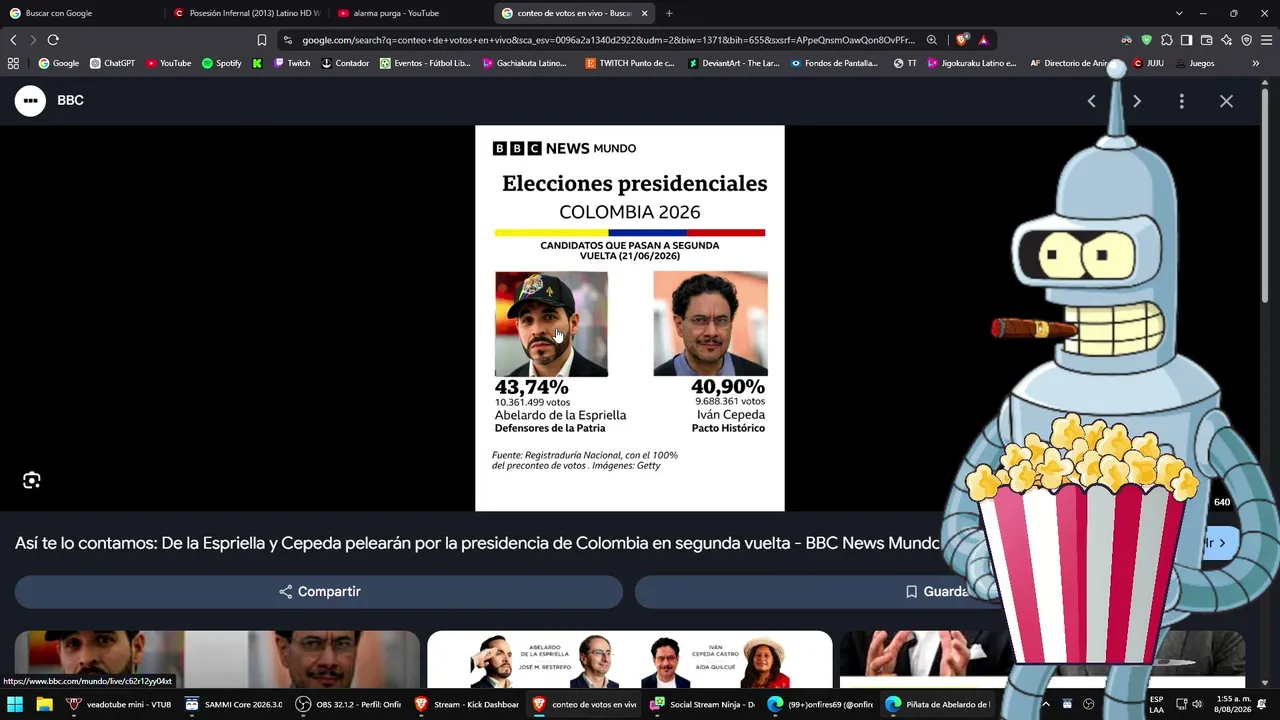Open the related thumbnail with four candidates
This screenshot has height=720, width=1280.
(x=630, y=660)
